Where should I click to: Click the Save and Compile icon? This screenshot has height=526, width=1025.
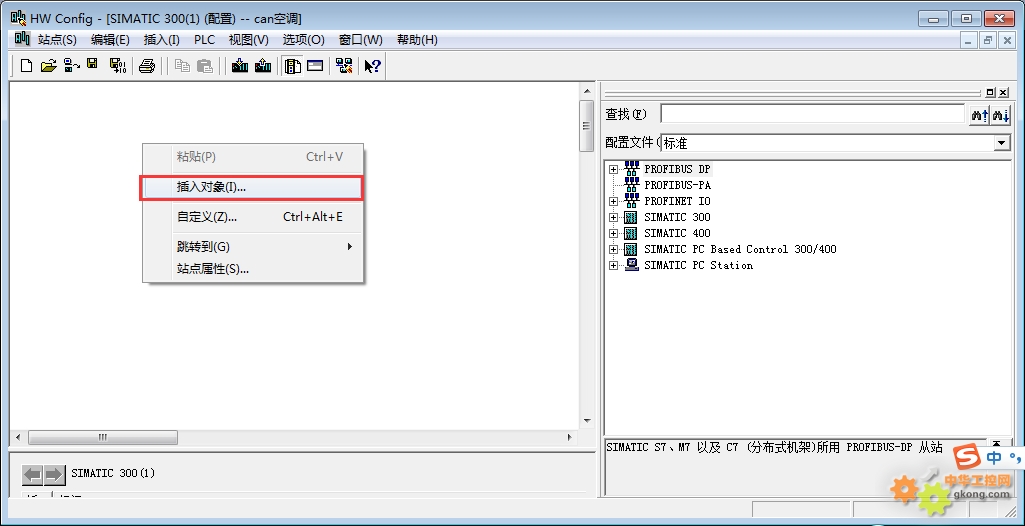(118, 66)
